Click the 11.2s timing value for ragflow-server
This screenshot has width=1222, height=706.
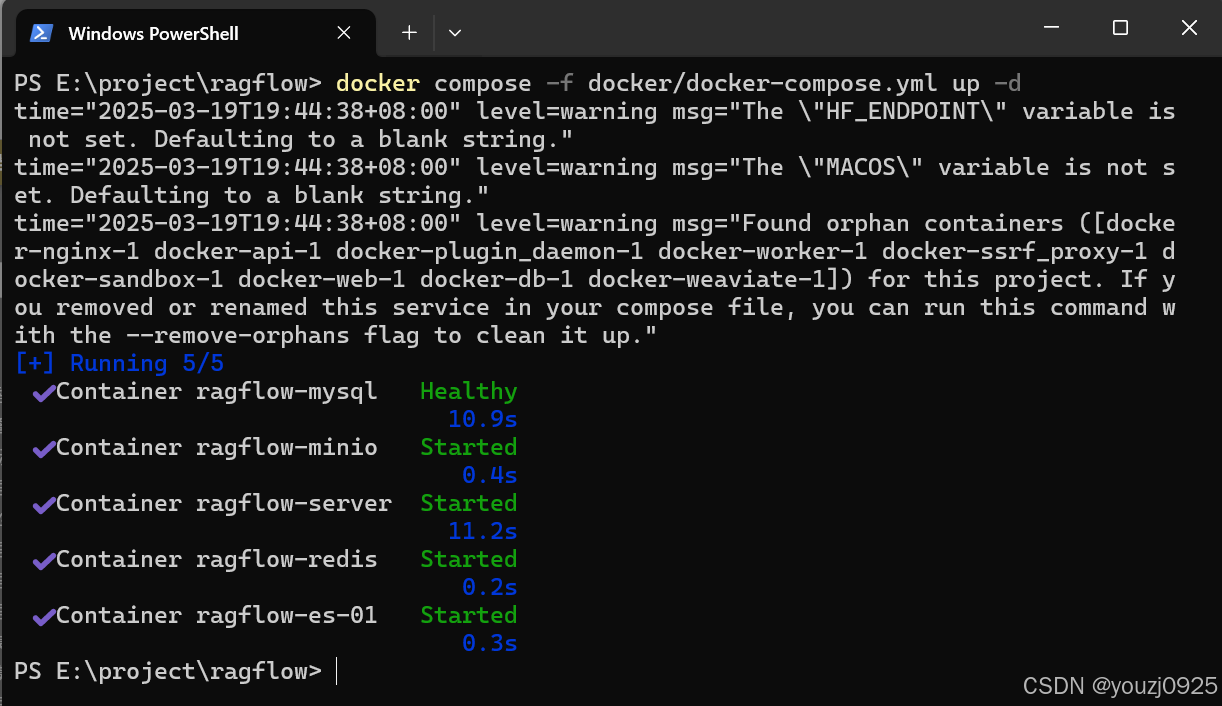(483, 531)
